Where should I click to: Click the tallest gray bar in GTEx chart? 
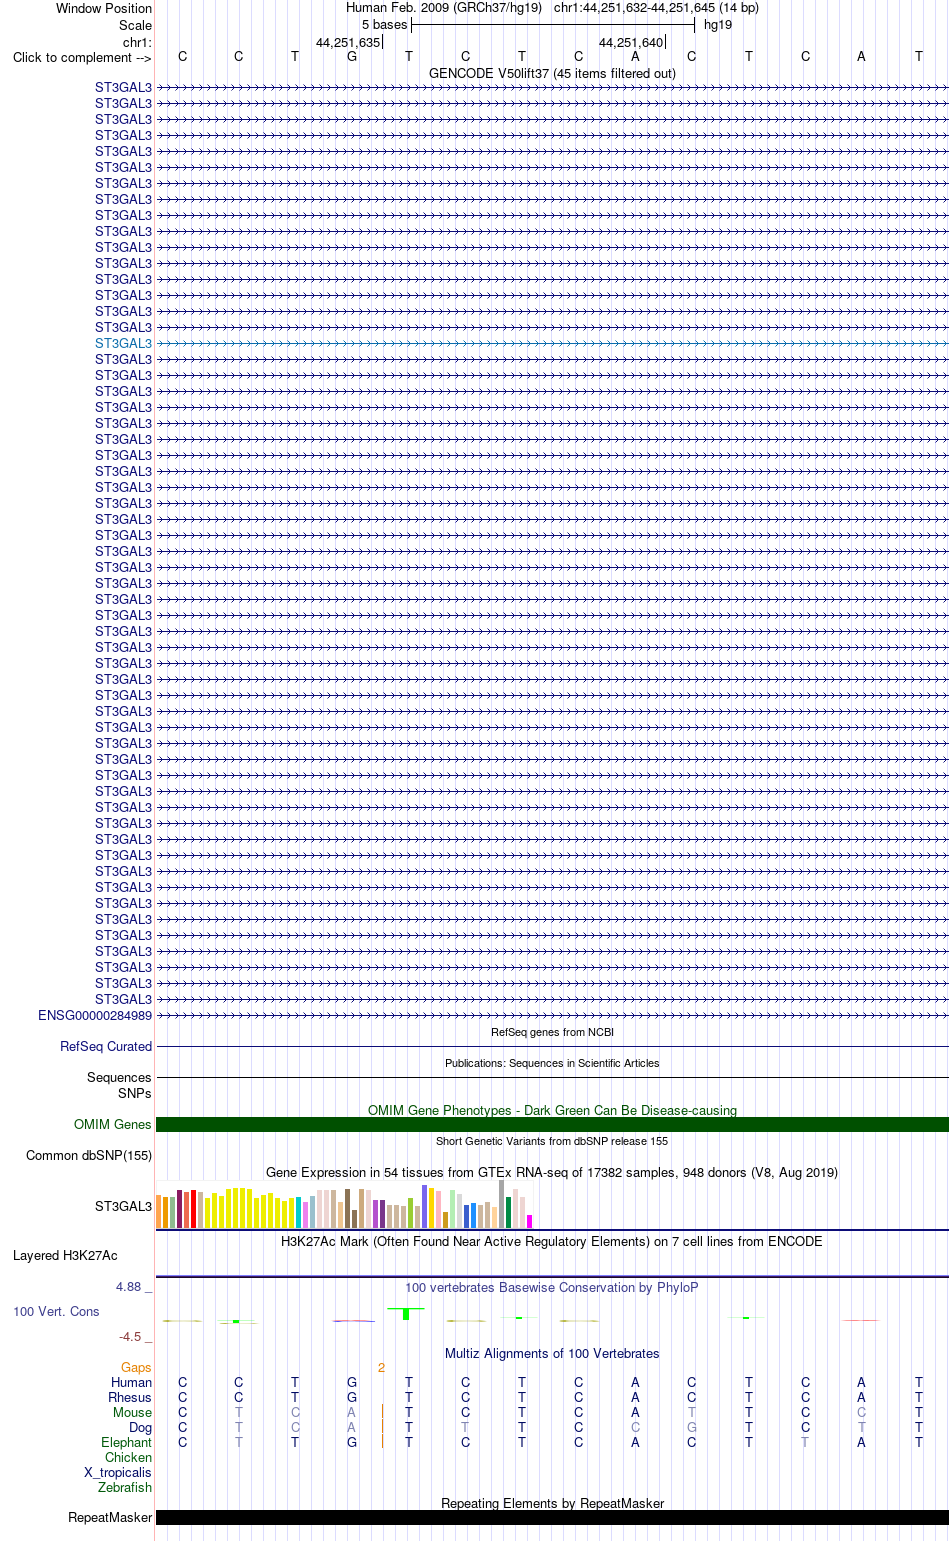point(502,1204)
